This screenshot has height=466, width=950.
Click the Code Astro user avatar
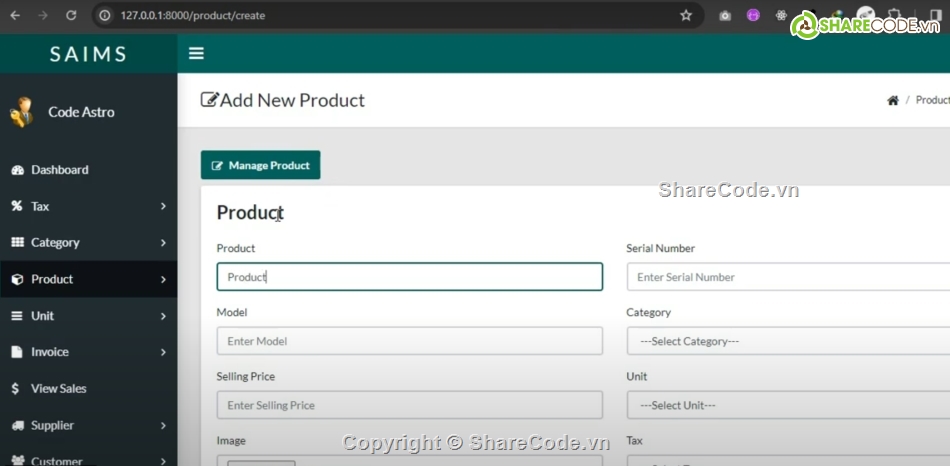click(21, 112)
